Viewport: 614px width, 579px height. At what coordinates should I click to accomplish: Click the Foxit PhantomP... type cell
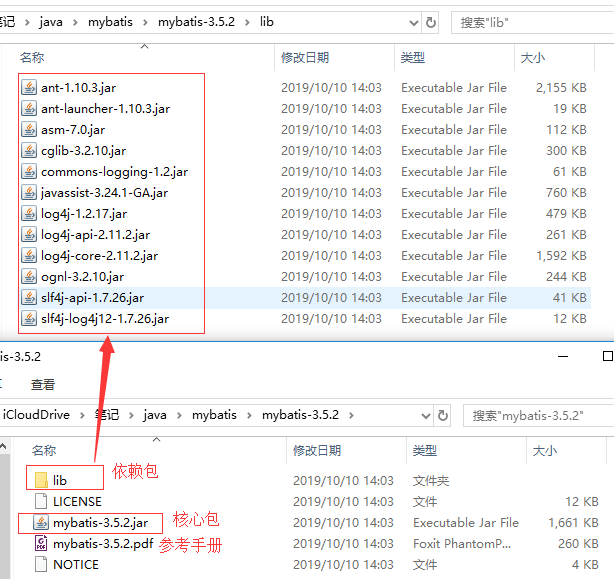tap(462, 544)
